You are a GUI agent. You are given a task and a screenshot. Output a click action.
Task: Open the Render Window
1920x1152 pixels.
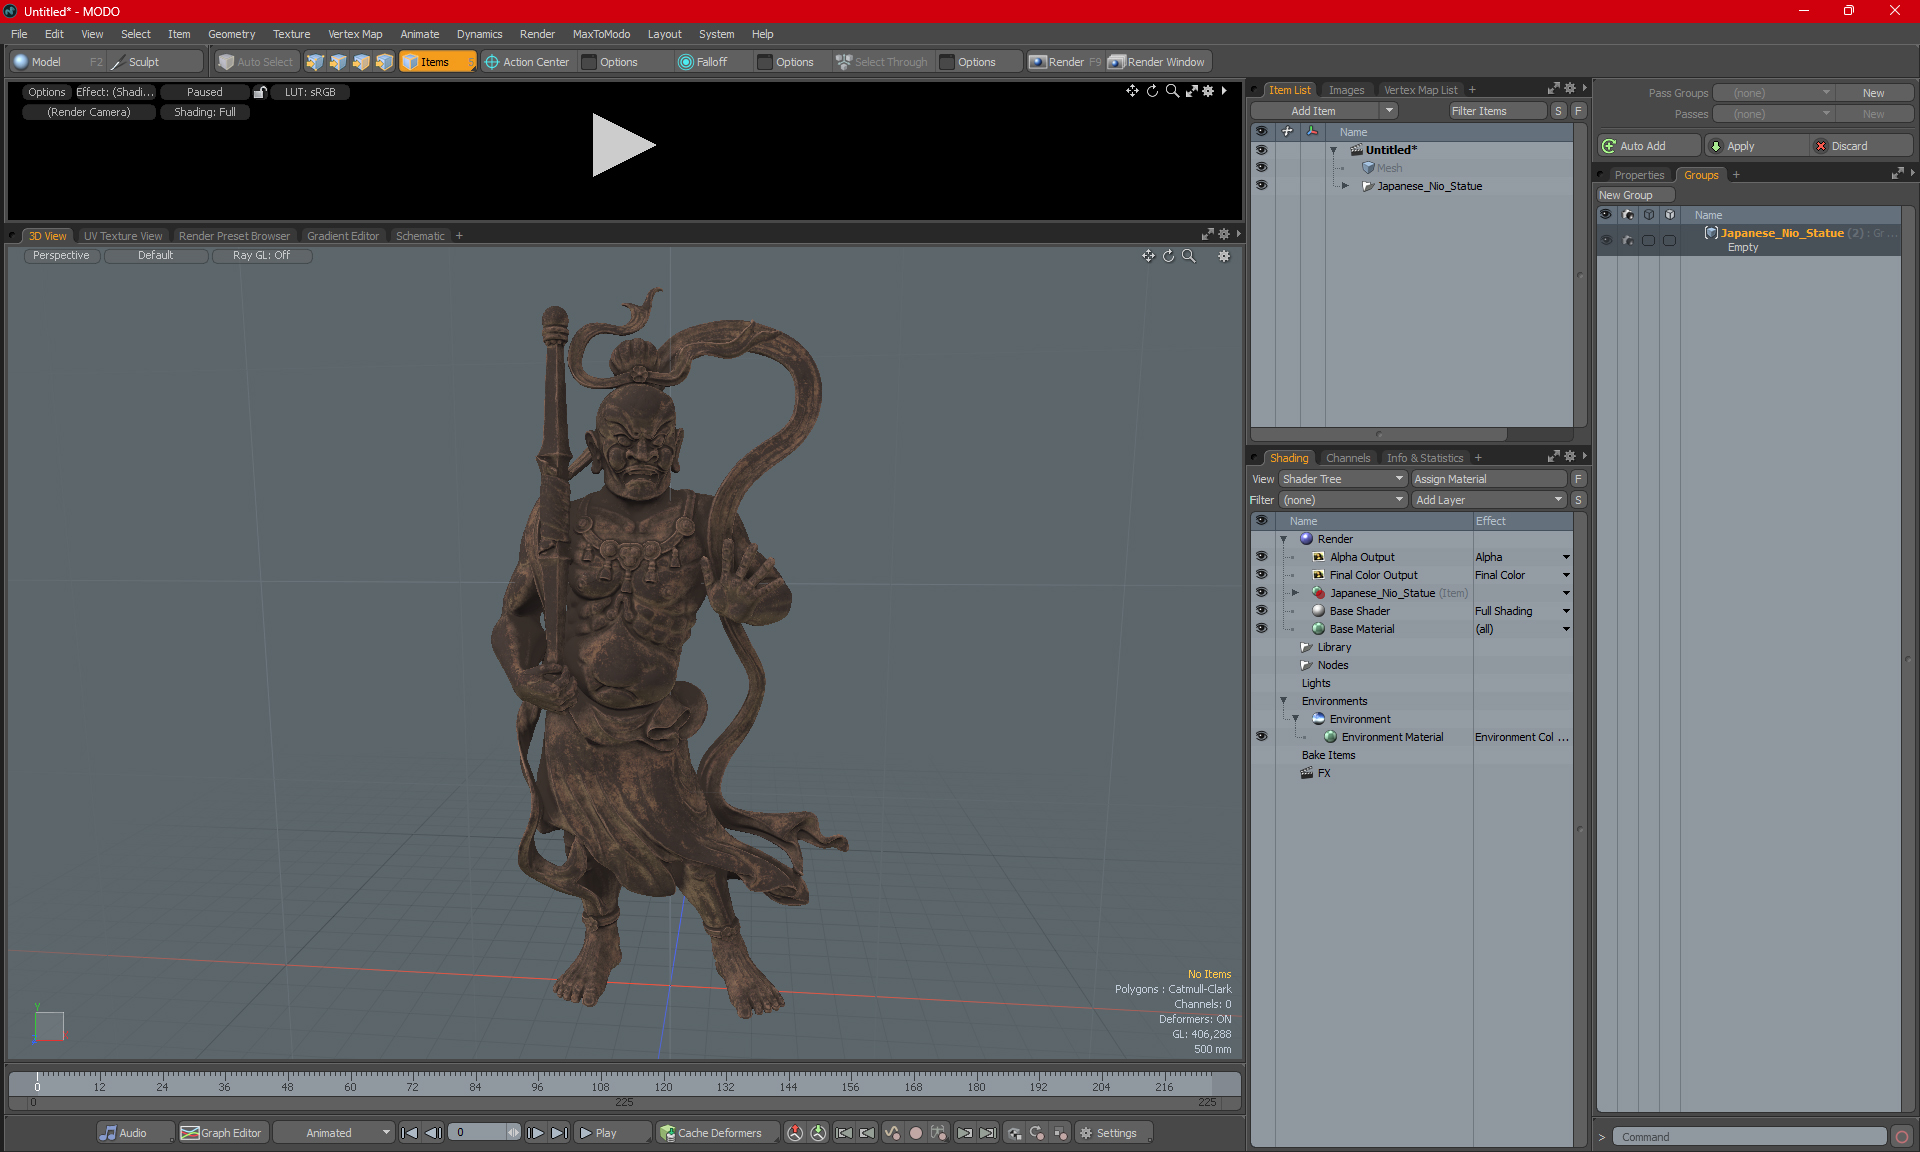point(1158,62)
